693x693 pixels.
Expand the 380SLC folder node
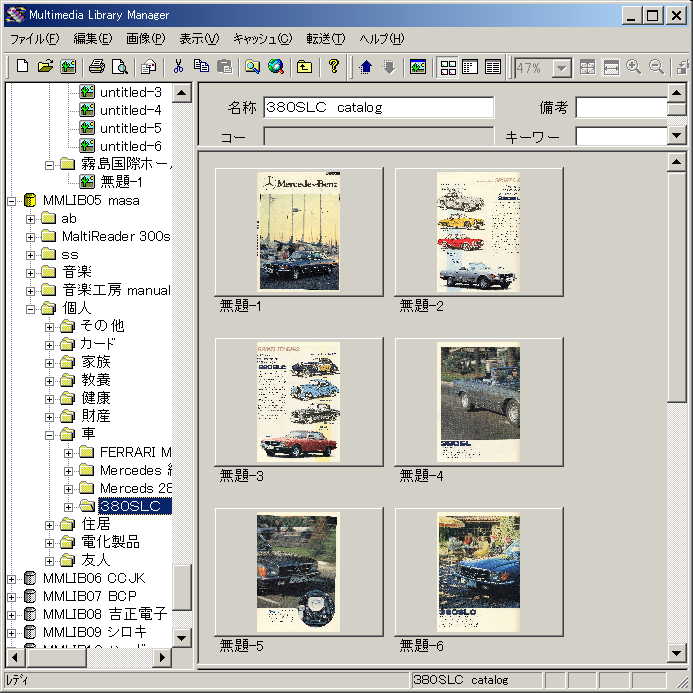click(68, 507)
